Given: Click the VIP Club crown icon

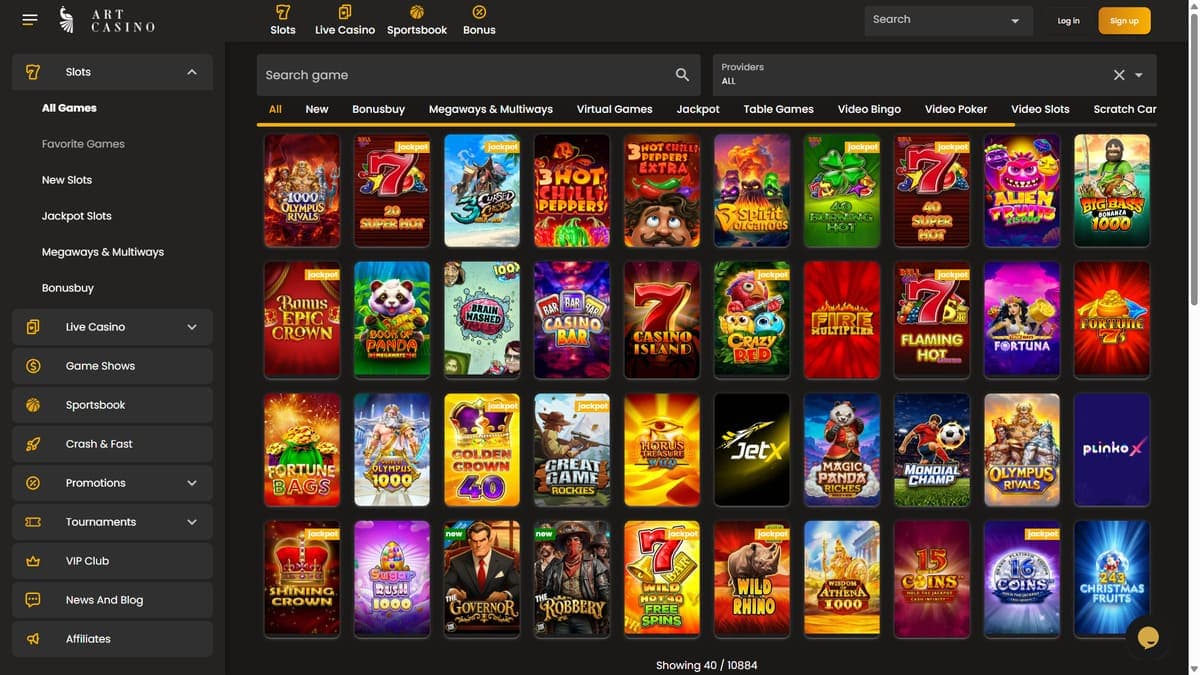Looking at the screenshot, I should 33,561.
